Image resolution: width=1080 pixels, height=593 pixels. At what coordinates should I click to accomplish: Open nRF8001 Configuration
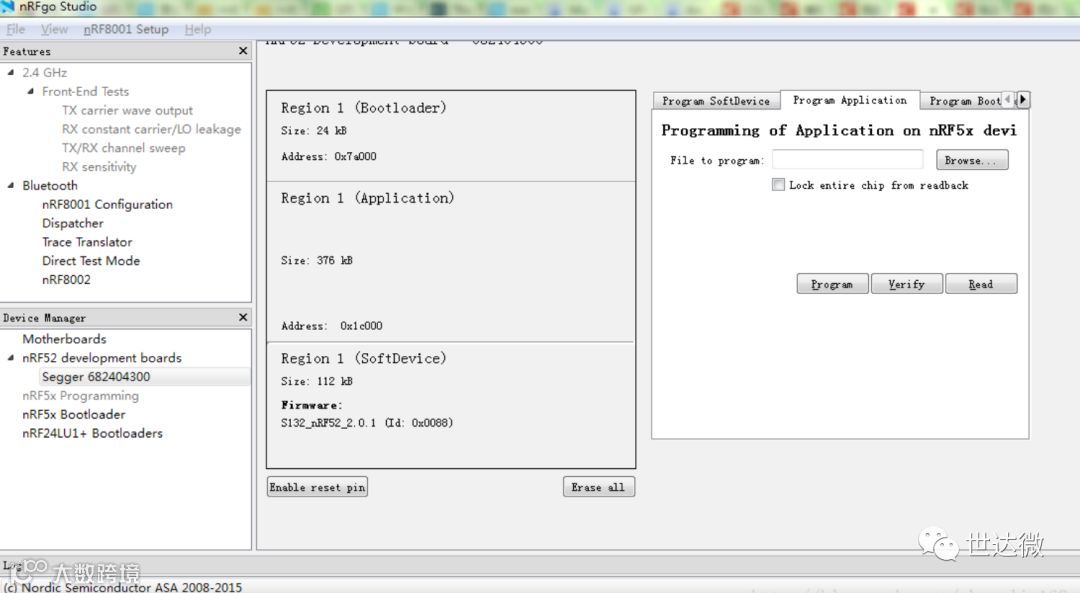107,204
